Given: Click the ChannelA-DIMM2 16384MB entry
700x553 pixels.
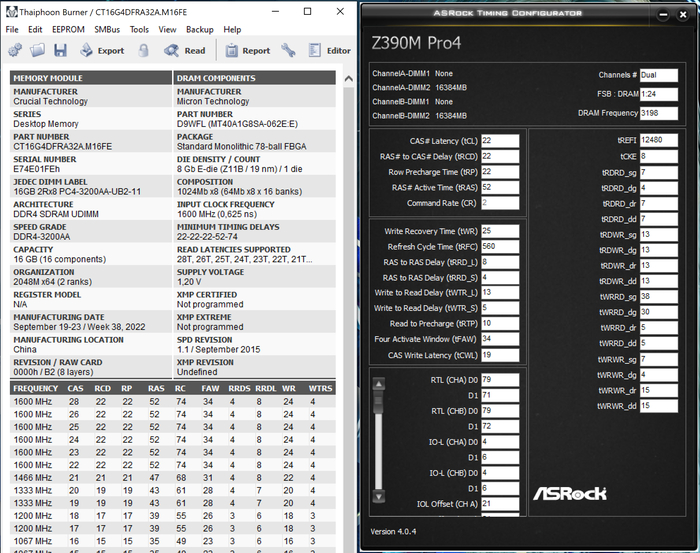Looking at the screenshot, I should (x=420, y=87).
